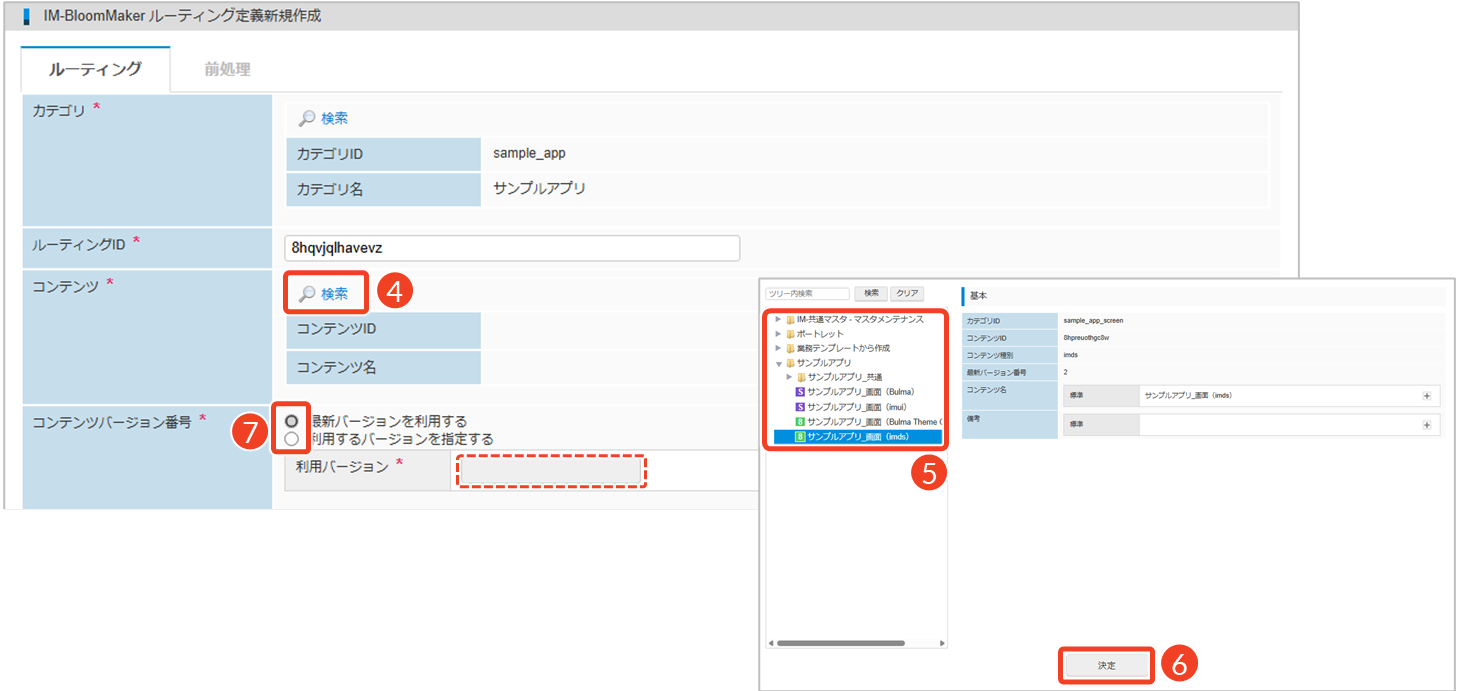Click the purple S icon for サンプルアプリ_画面 (imui)
The width and height of the screenshot is (1459, 691).
pyautogui.click(x=800, y=407)
